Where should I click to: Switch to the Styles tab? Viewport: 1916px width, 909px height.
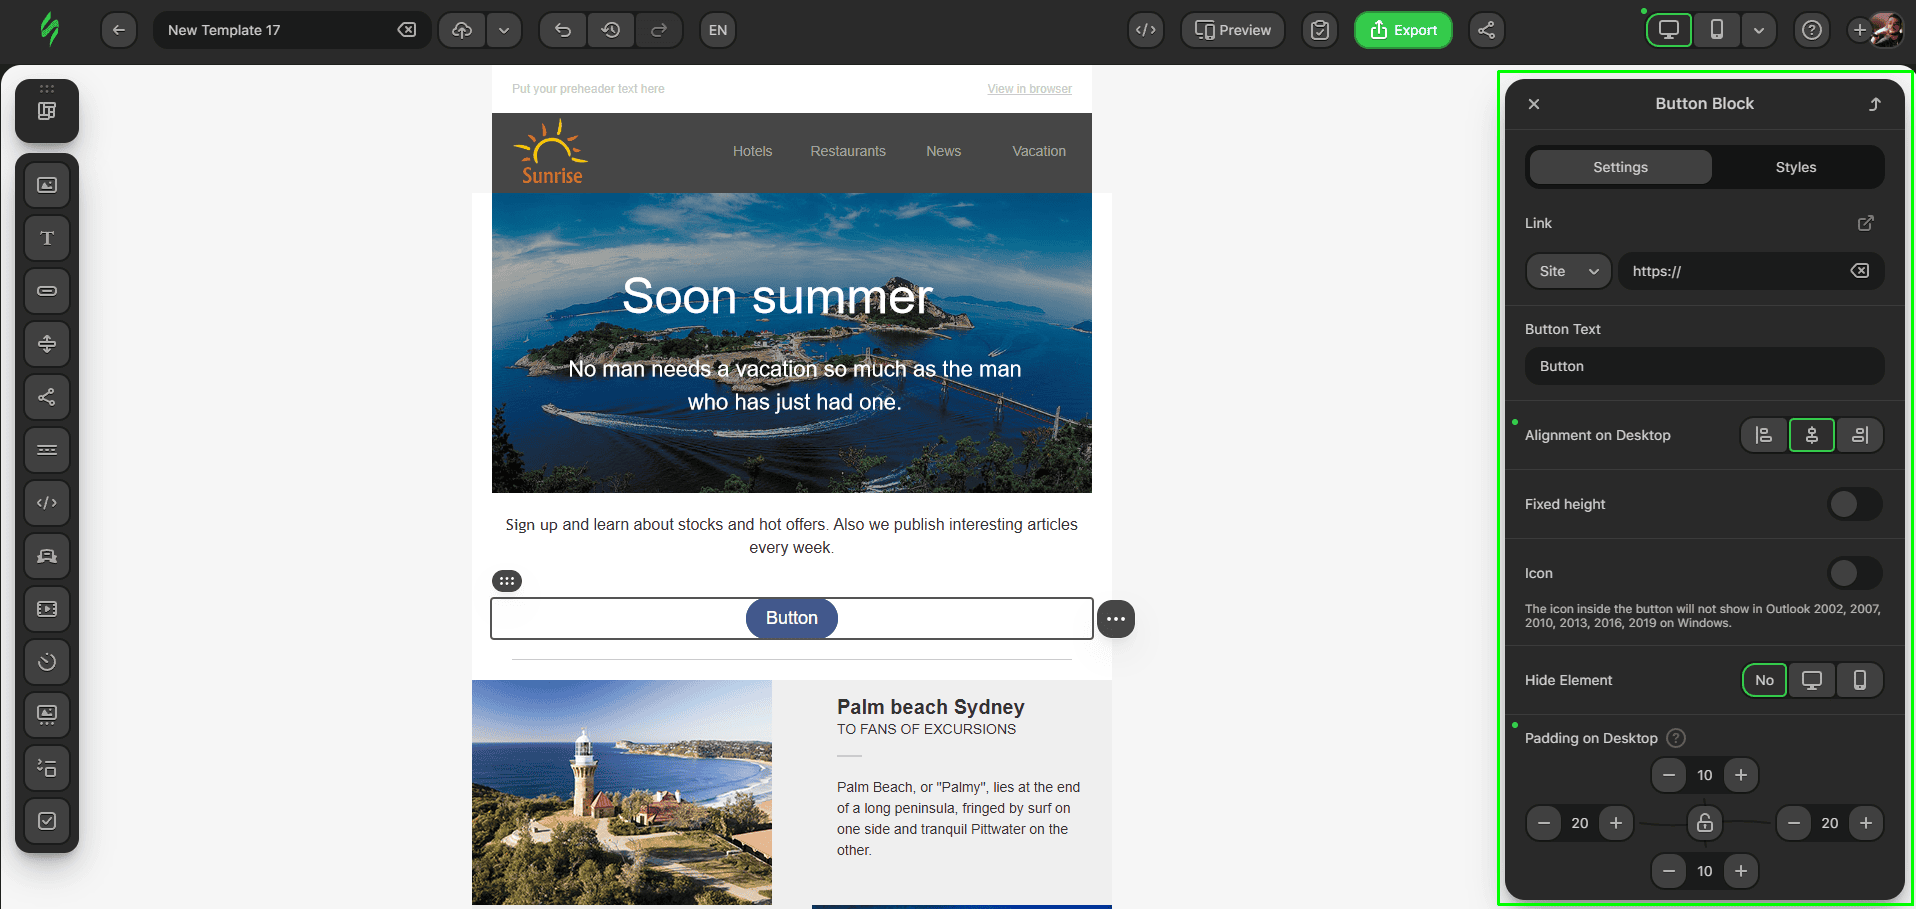point(1795,167)
